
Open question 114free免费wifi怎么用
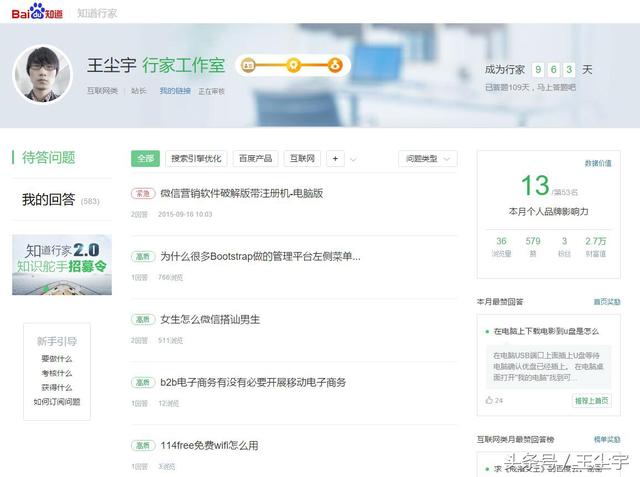point(209,445)
